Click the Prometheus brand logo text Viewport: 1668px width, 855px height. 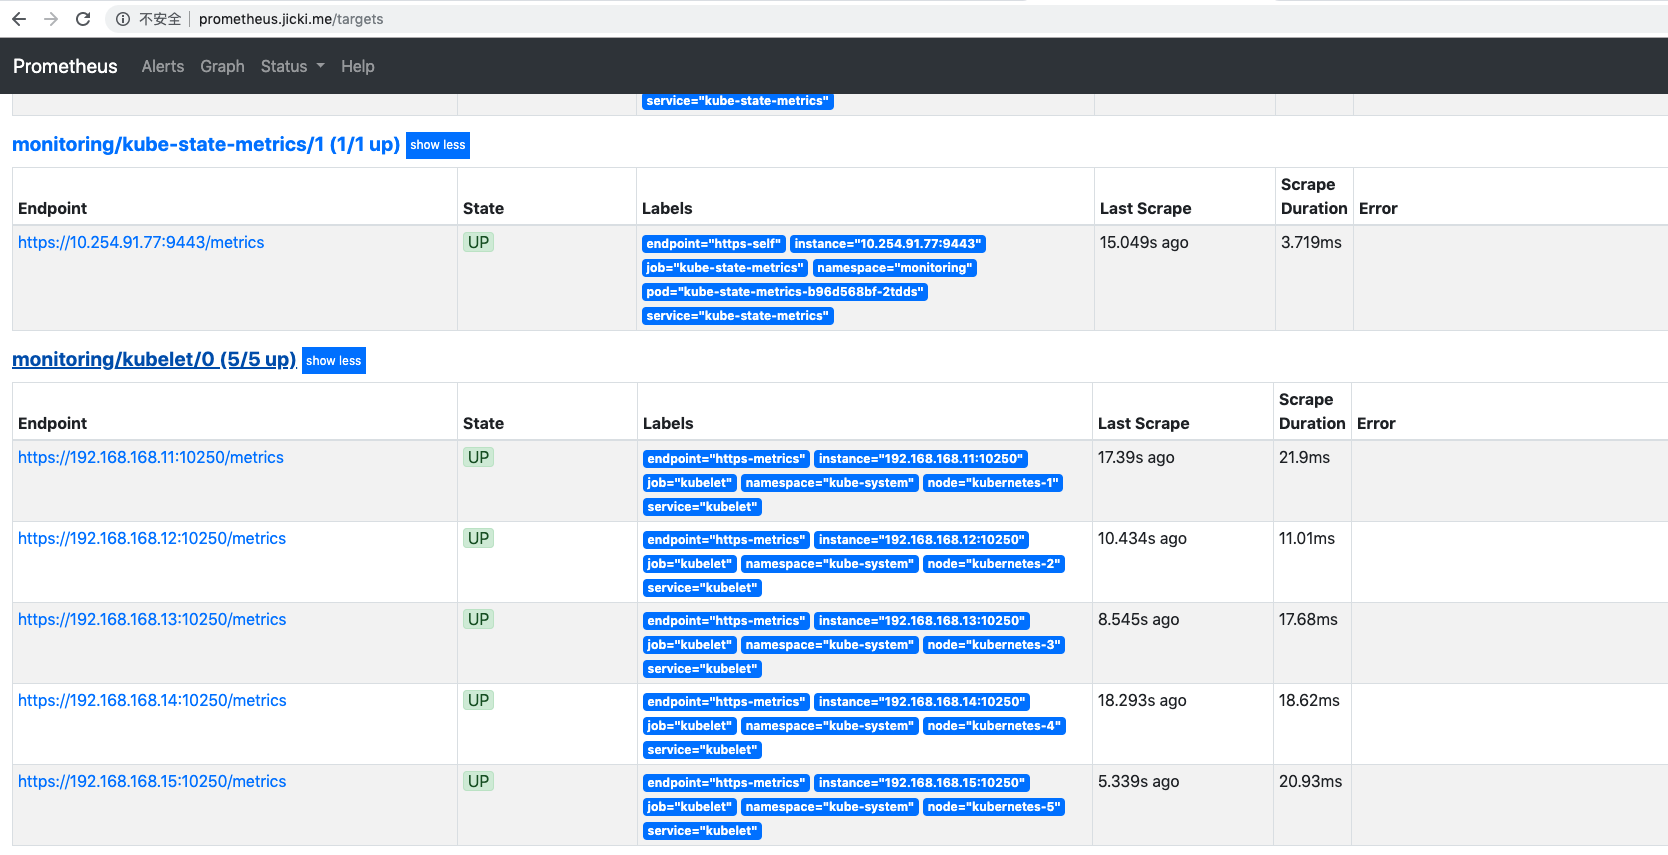[x=65, y=66]
